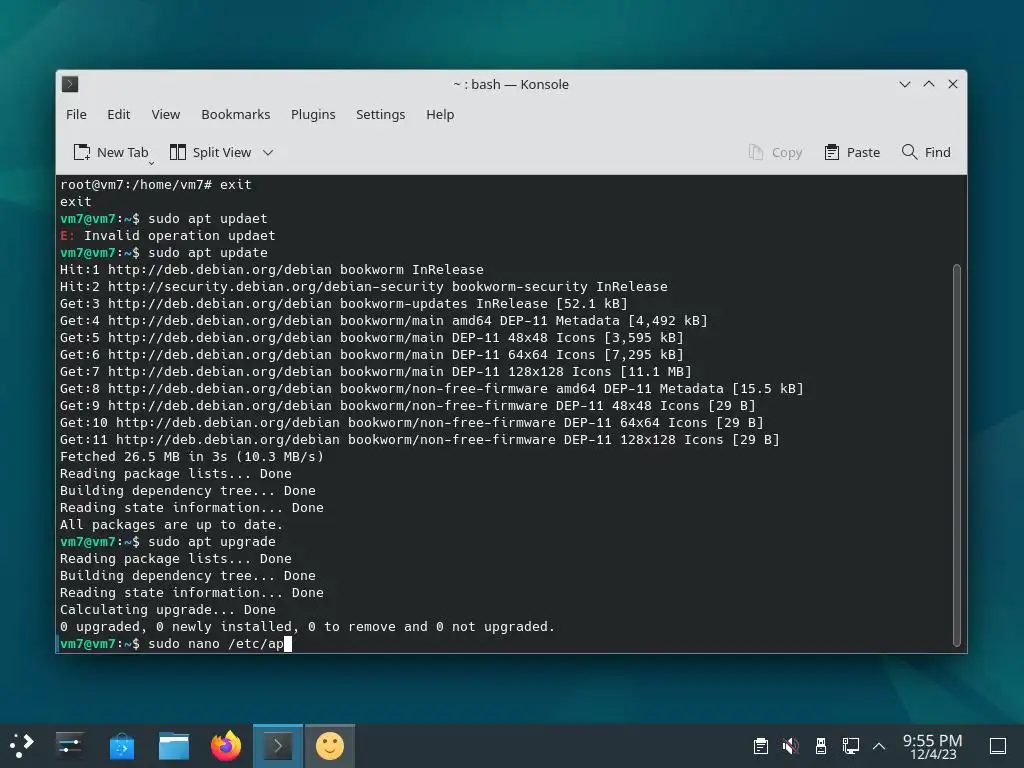This screenshot has width=1024, height=768.
Task: Open the network tray icon
Action: tap(850, 746)
